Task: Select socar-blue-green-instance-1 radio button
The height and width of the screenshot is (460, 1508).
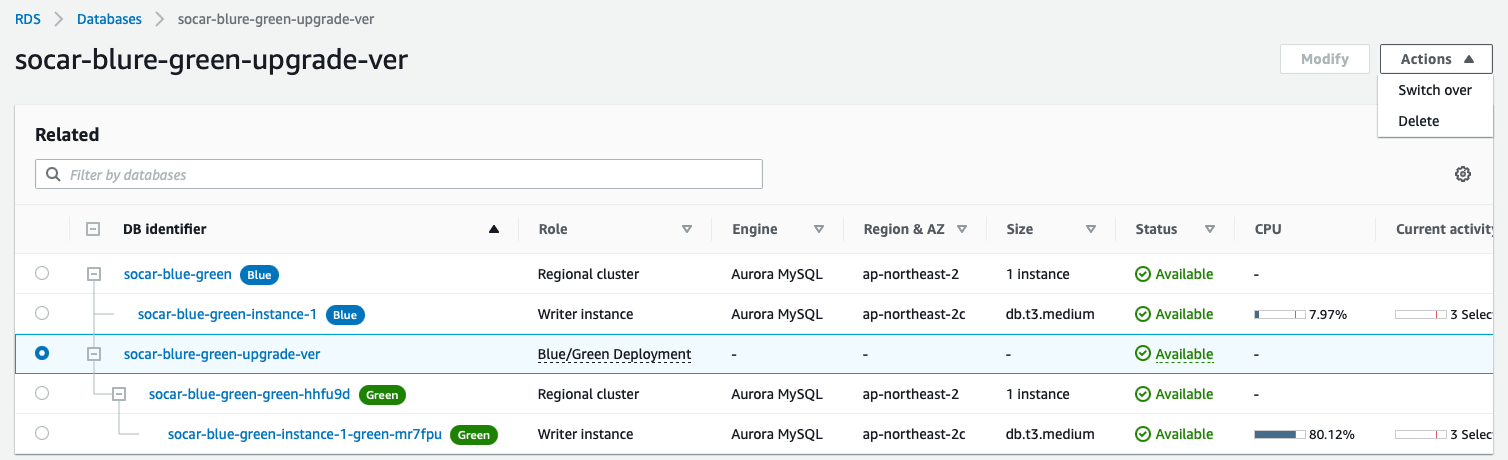Action: pyautogui.click(x=41, y=313)
